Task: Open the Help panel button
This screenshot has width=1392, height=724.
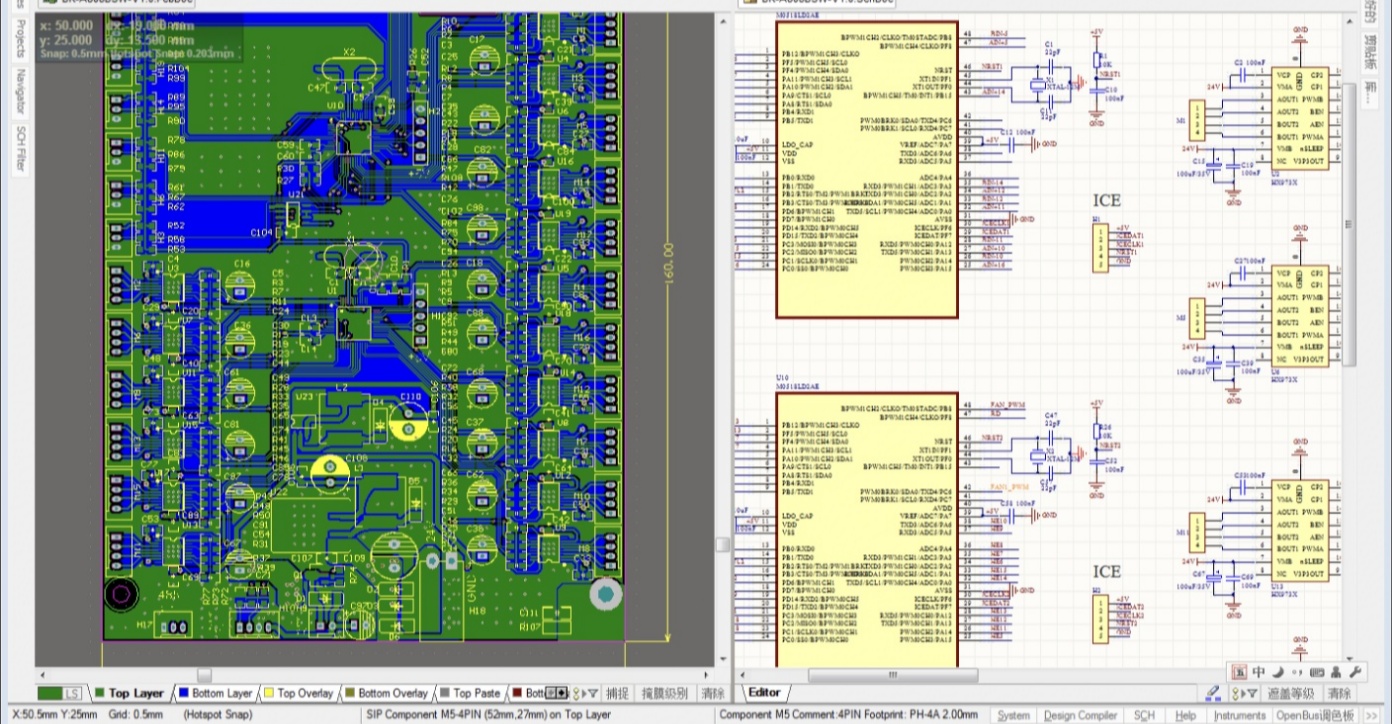Action: click(x=1185, y=715)
